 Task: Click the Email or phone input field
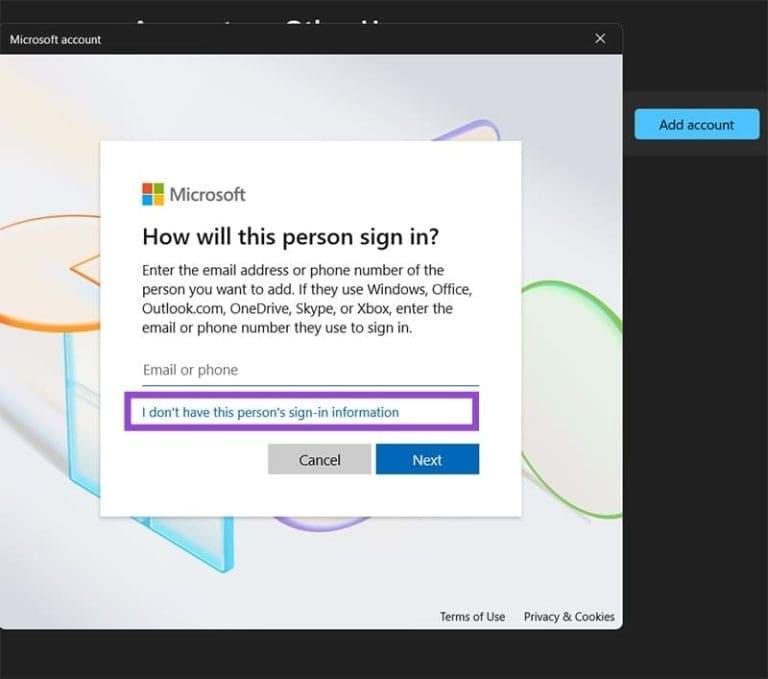coord(310,370)
